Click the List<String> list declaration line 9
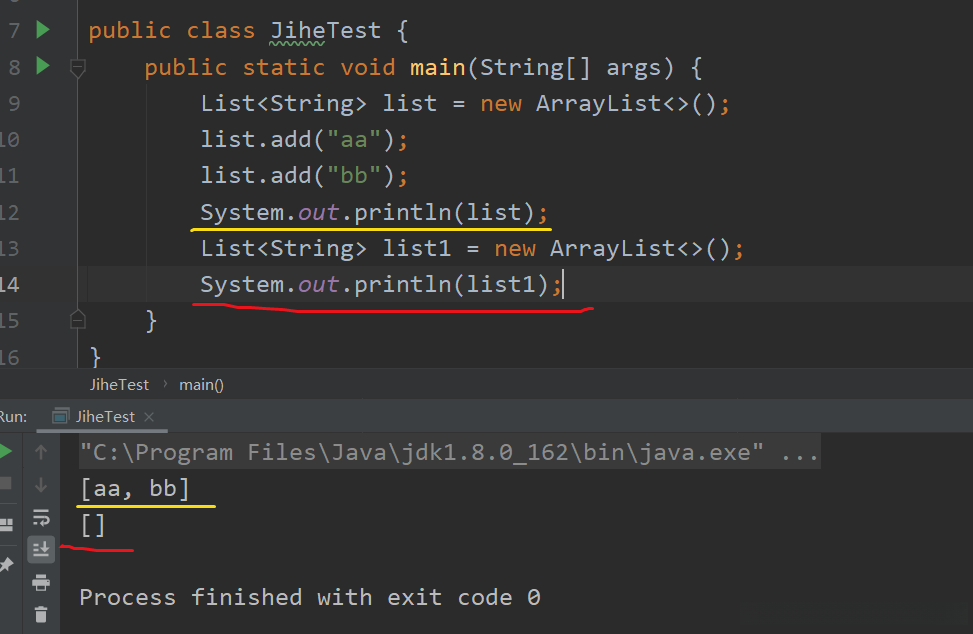The width and height of the screenshot is (973, 634). 465,103
